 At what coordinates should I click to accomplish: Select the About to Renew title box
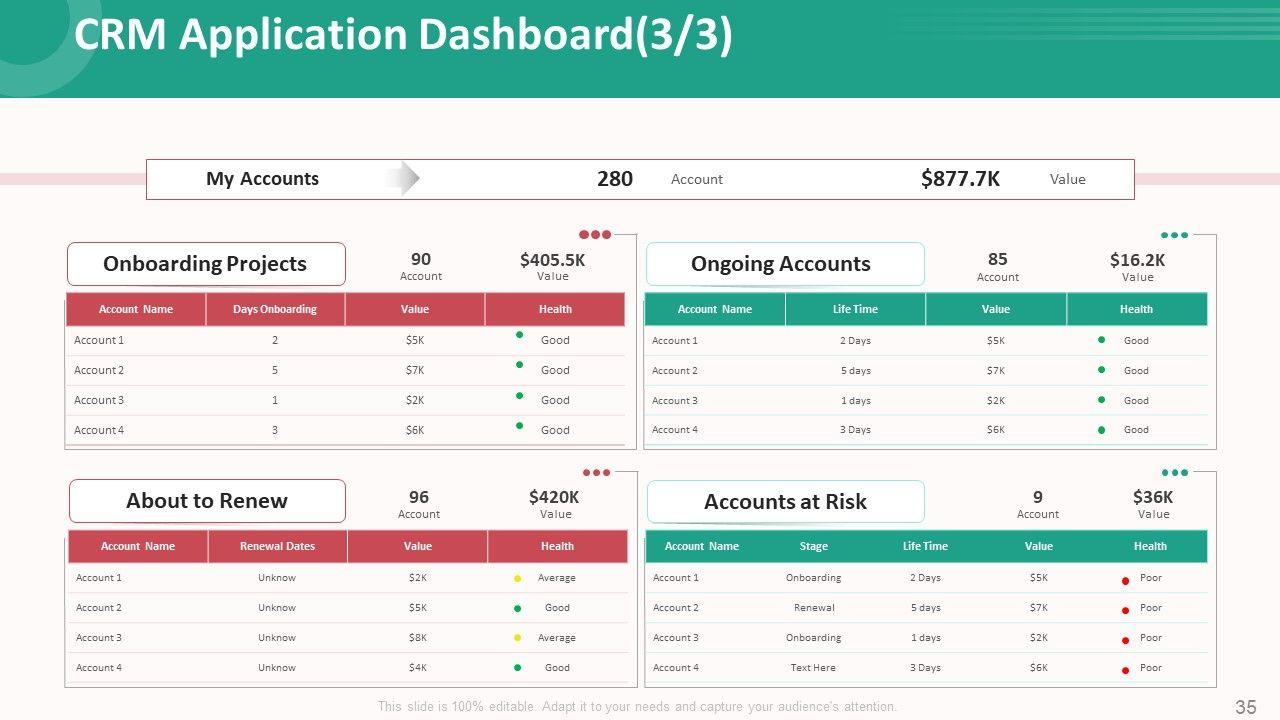tap(207, 501)
